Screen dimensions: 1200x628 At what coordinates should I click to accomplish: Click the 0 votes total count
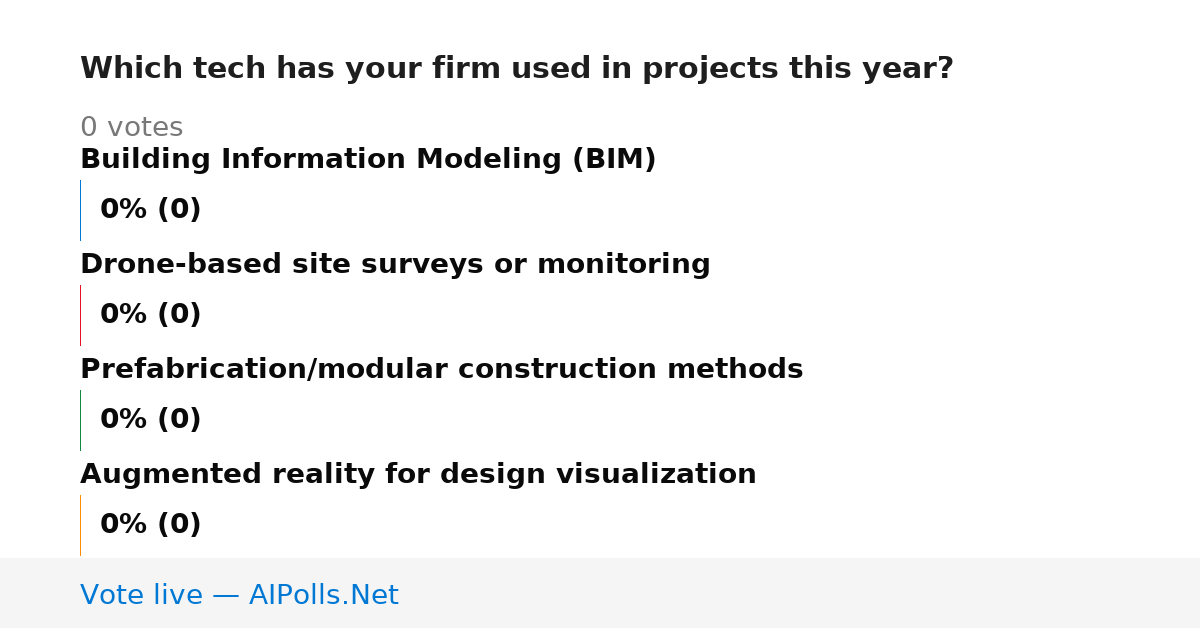pos(131,128)
